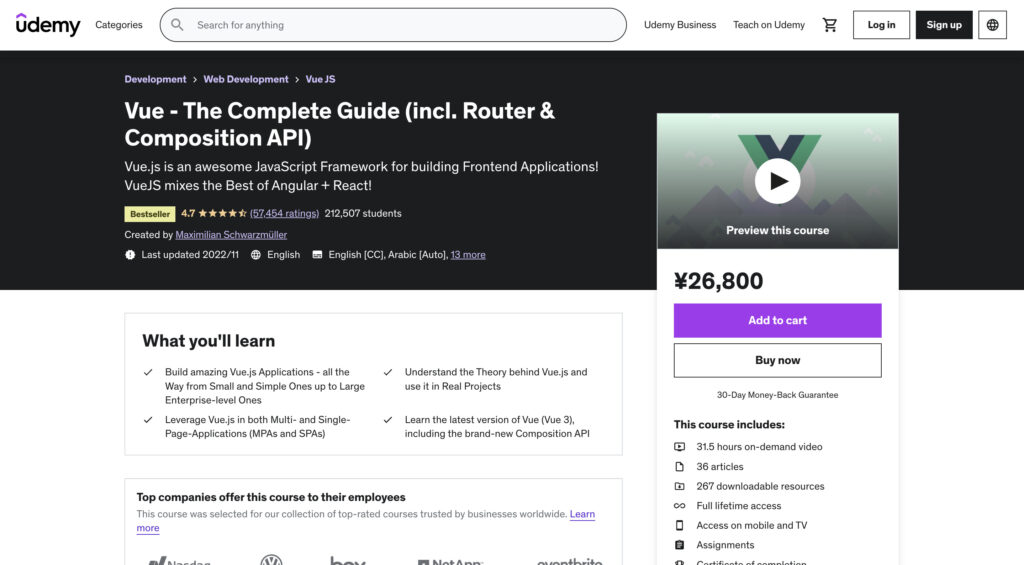Click the 30-Day Money-Back Guarantee text

coord(777,395)
